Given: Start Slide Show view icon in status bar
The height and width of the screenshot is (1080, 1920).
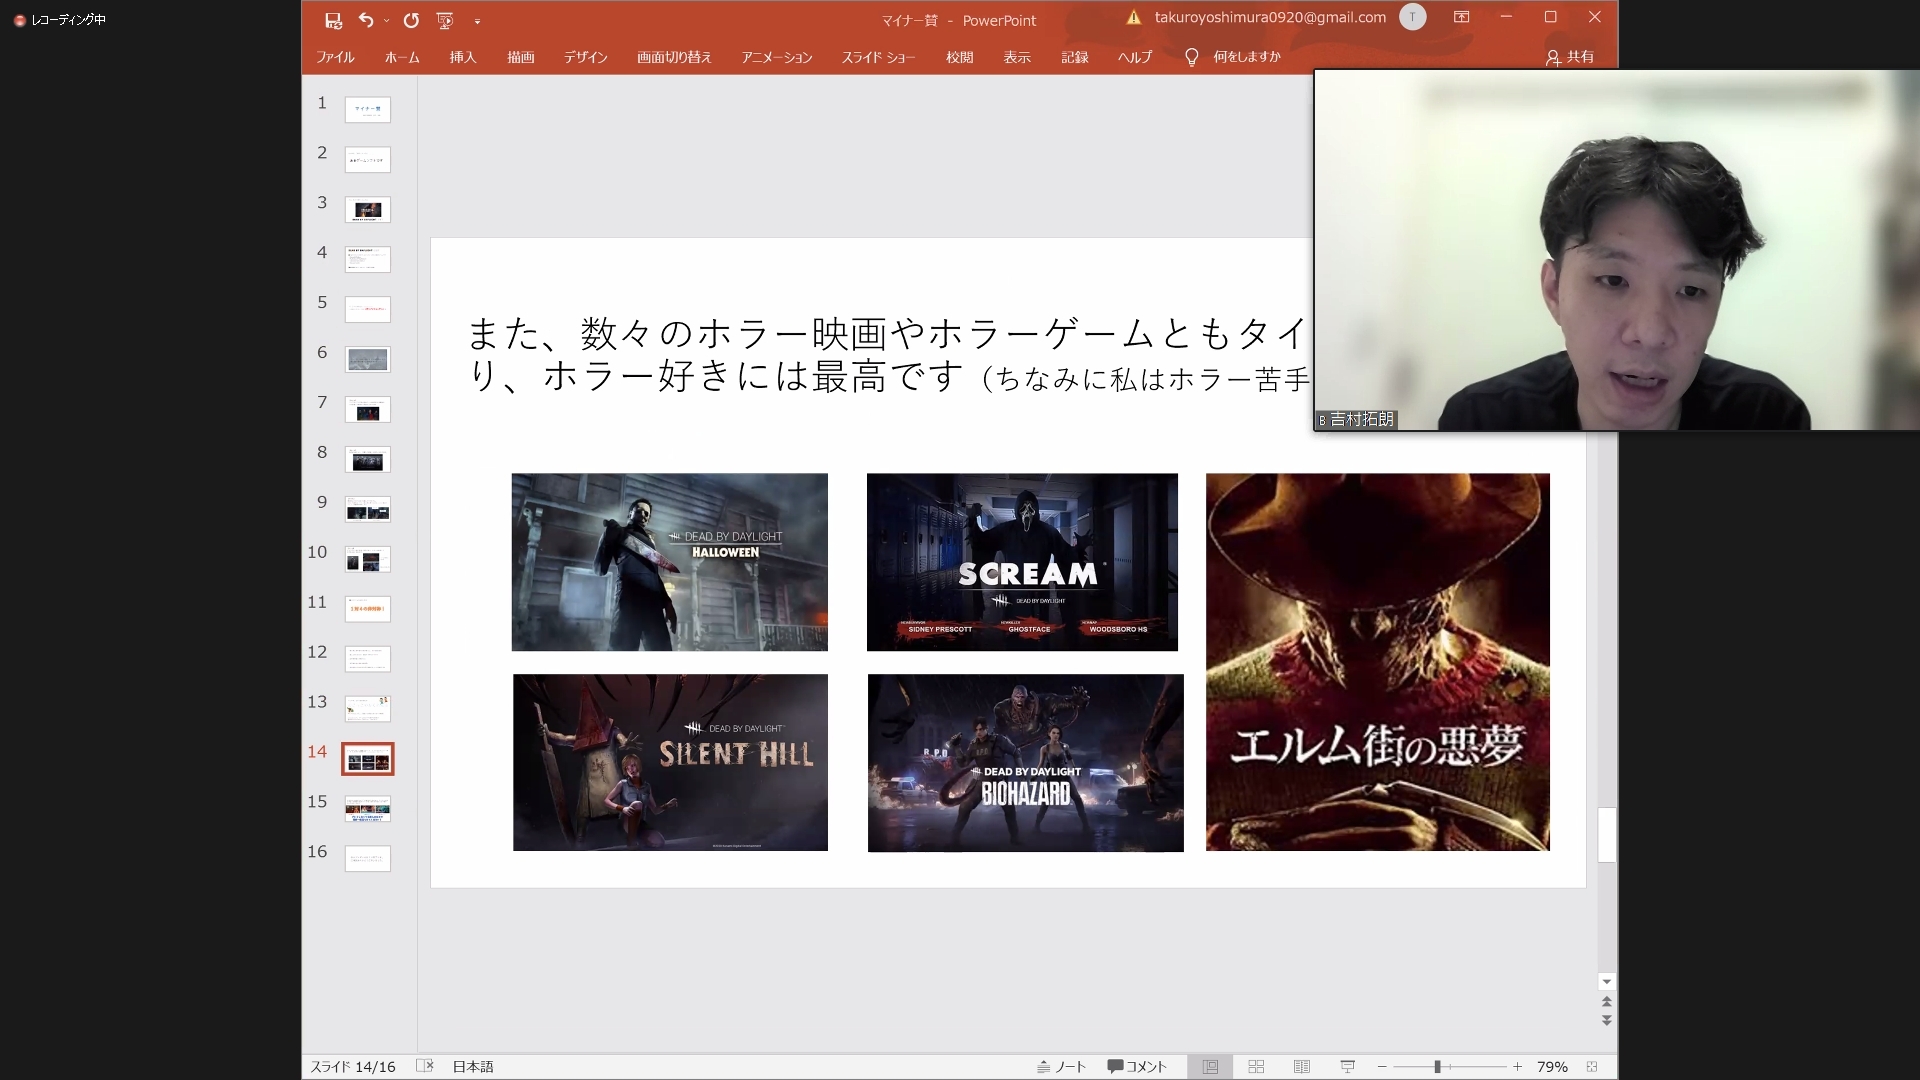Looking at the screenshot, I should click(x=1347, y=1066).
